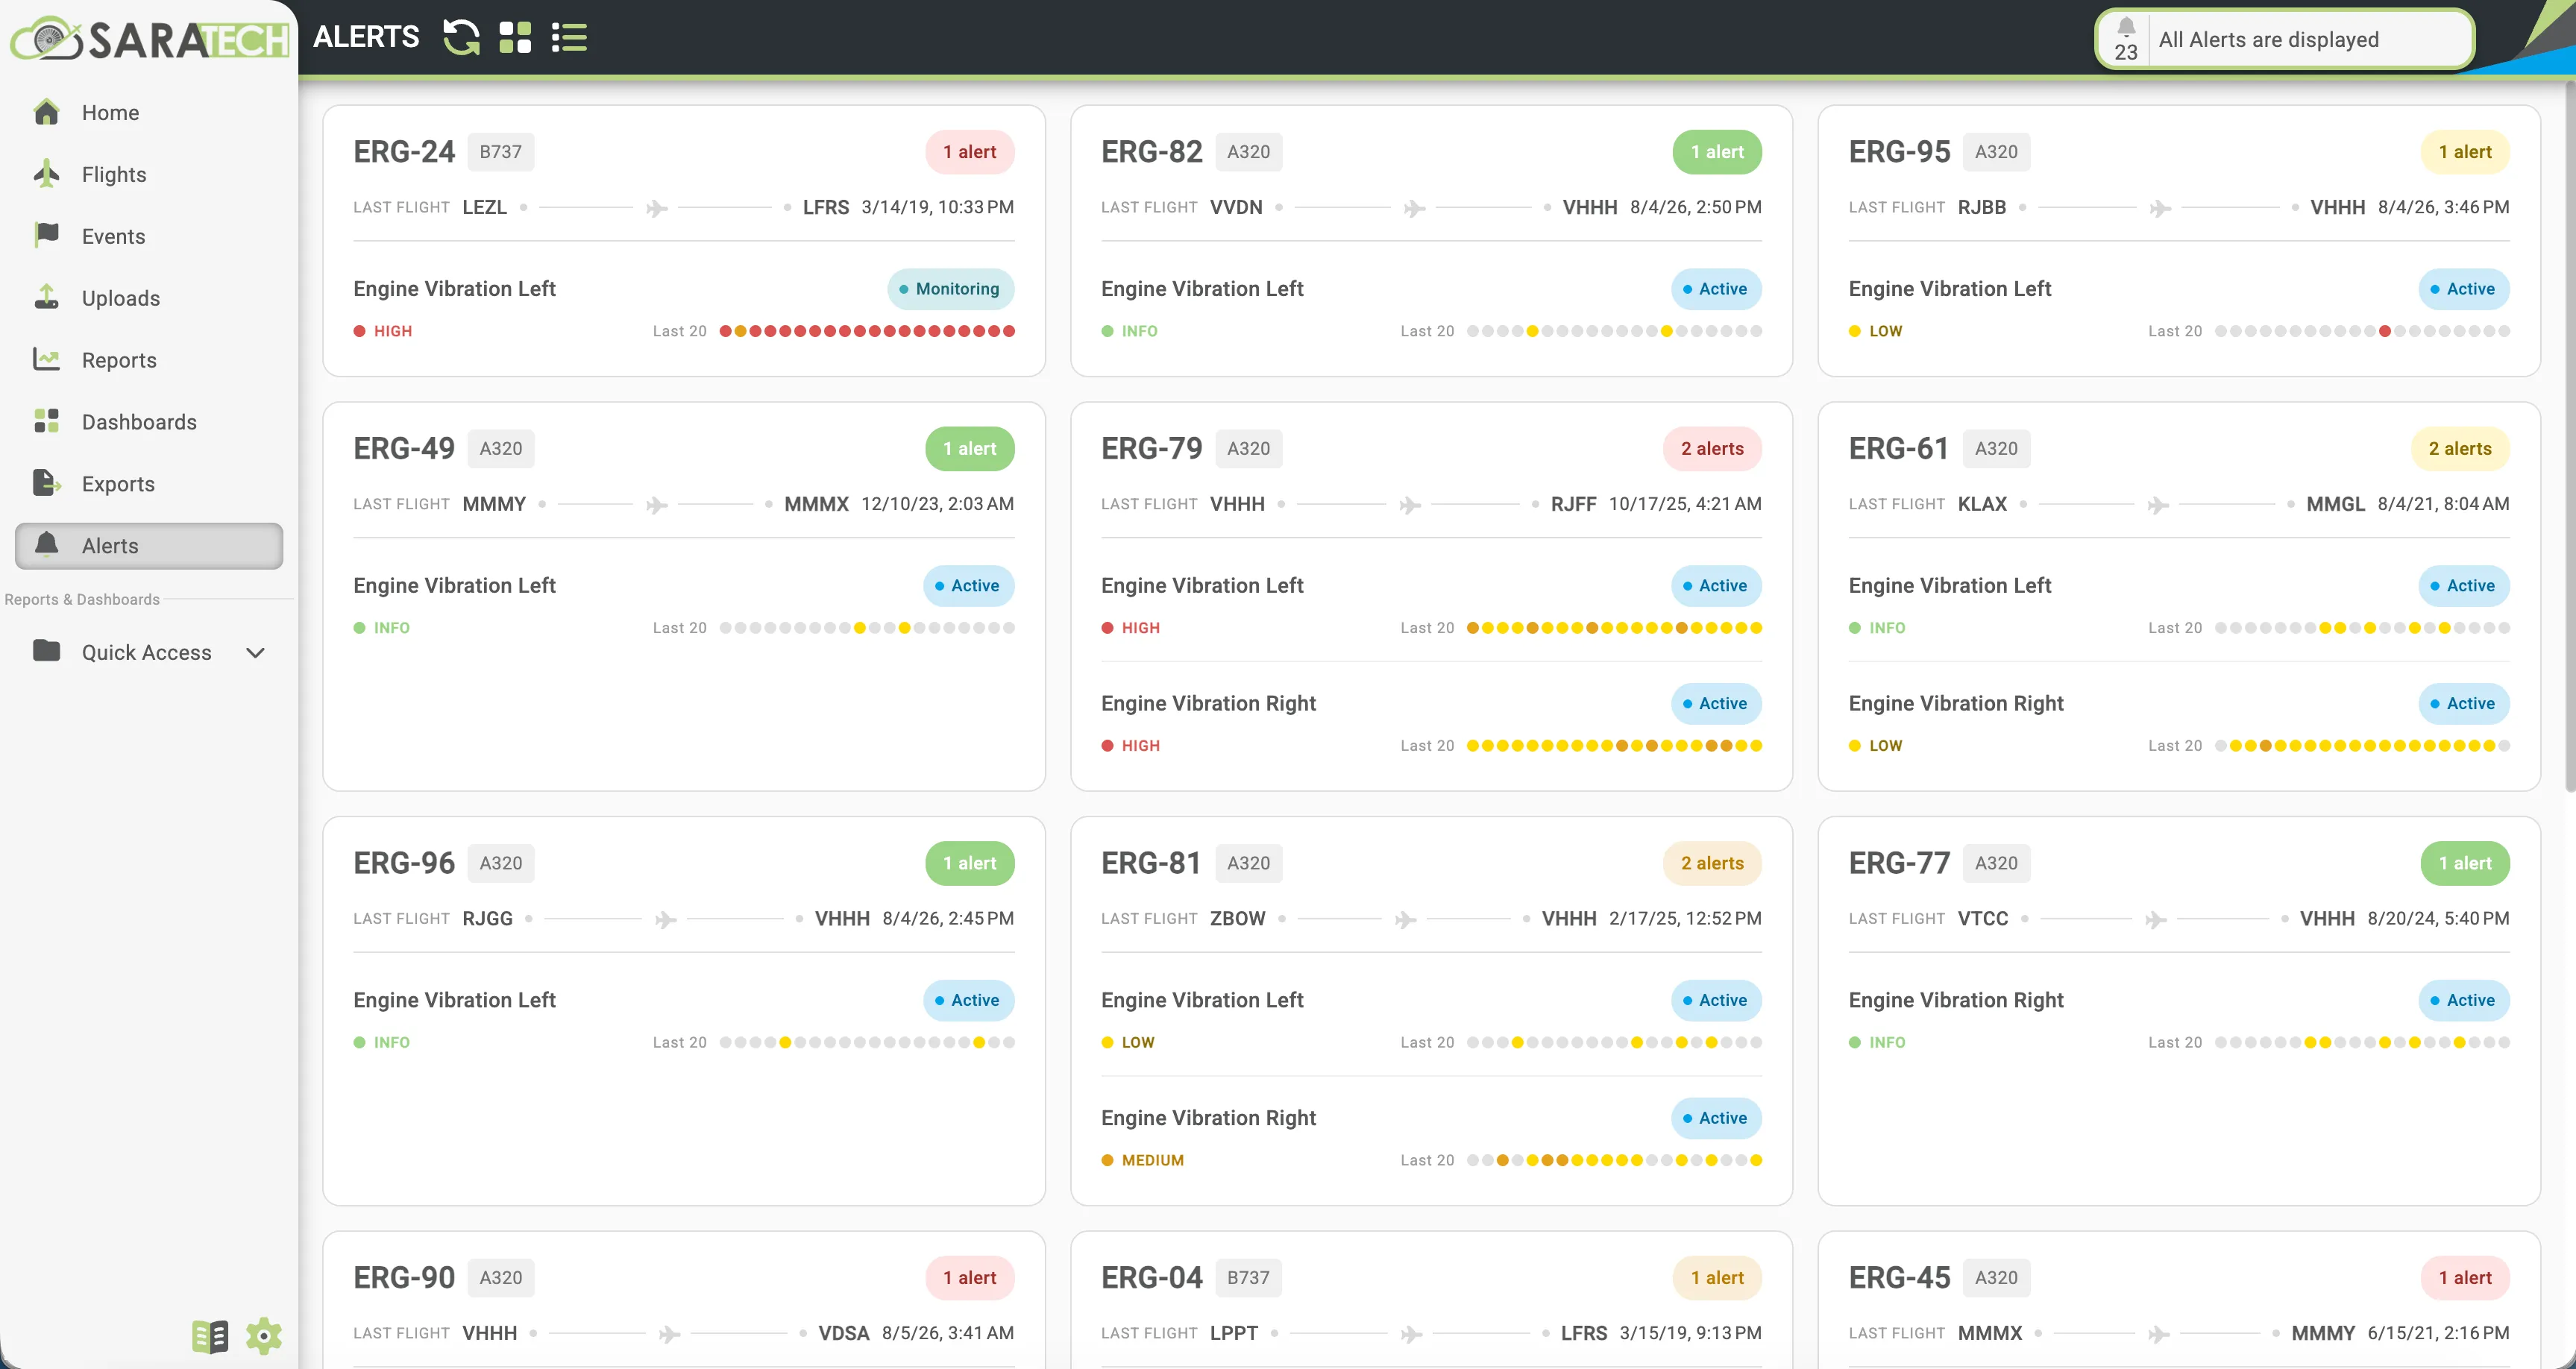Open settings gear icon
Image resolution: width=2576 pixels, height=1369 pixels.
tap(264, 1336)
